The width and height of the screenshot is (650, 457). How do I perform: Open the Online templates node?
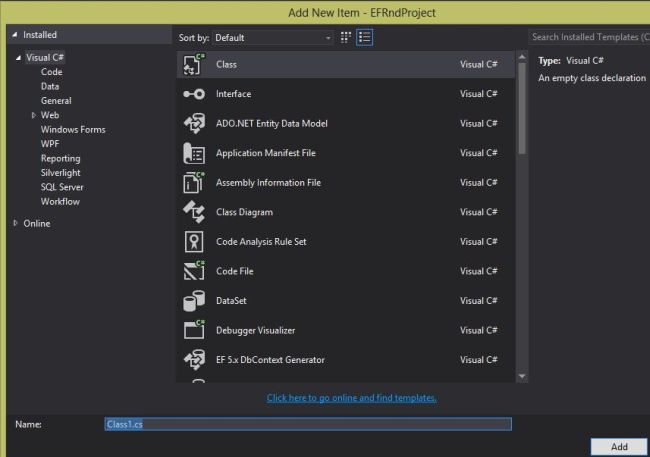click(x=36, y=224)
